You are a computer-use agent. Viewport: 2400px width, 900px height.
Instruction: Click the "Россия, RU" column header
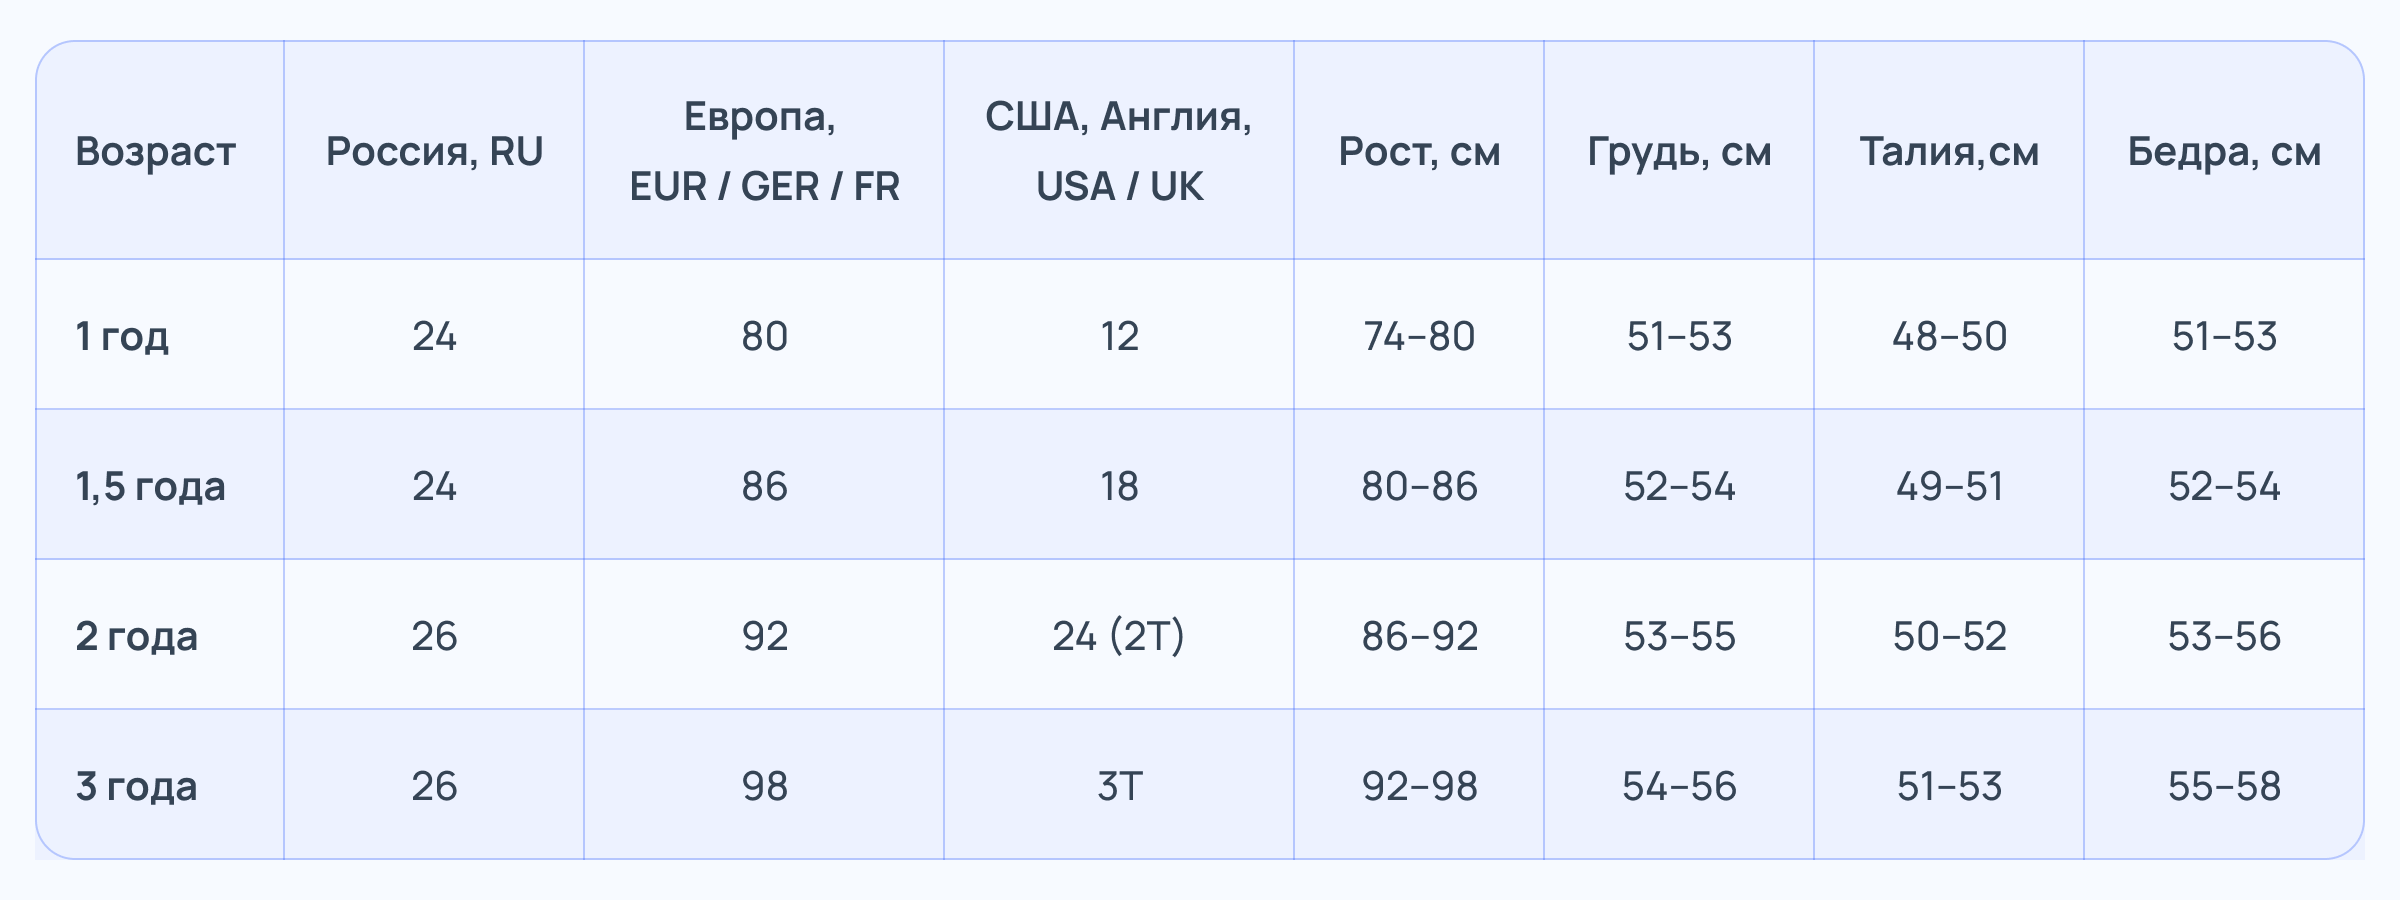coord(434,152)
